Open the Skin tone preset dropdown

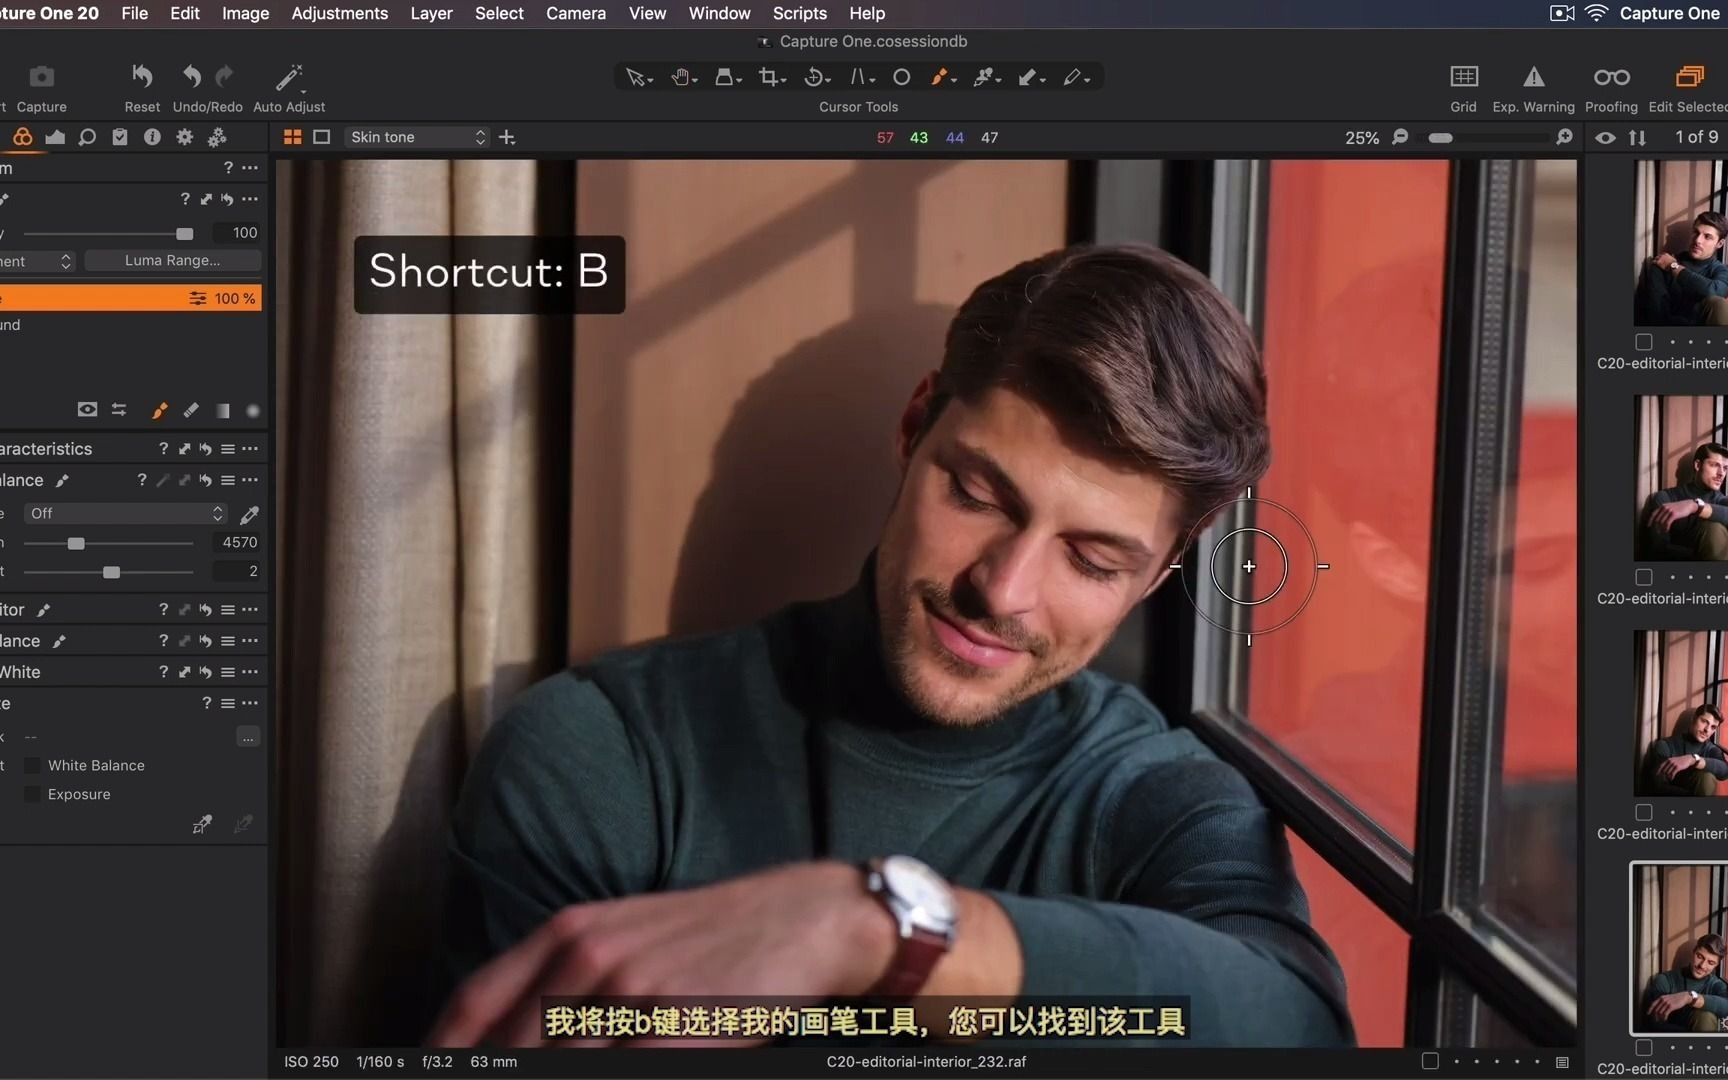pos(416,137)
